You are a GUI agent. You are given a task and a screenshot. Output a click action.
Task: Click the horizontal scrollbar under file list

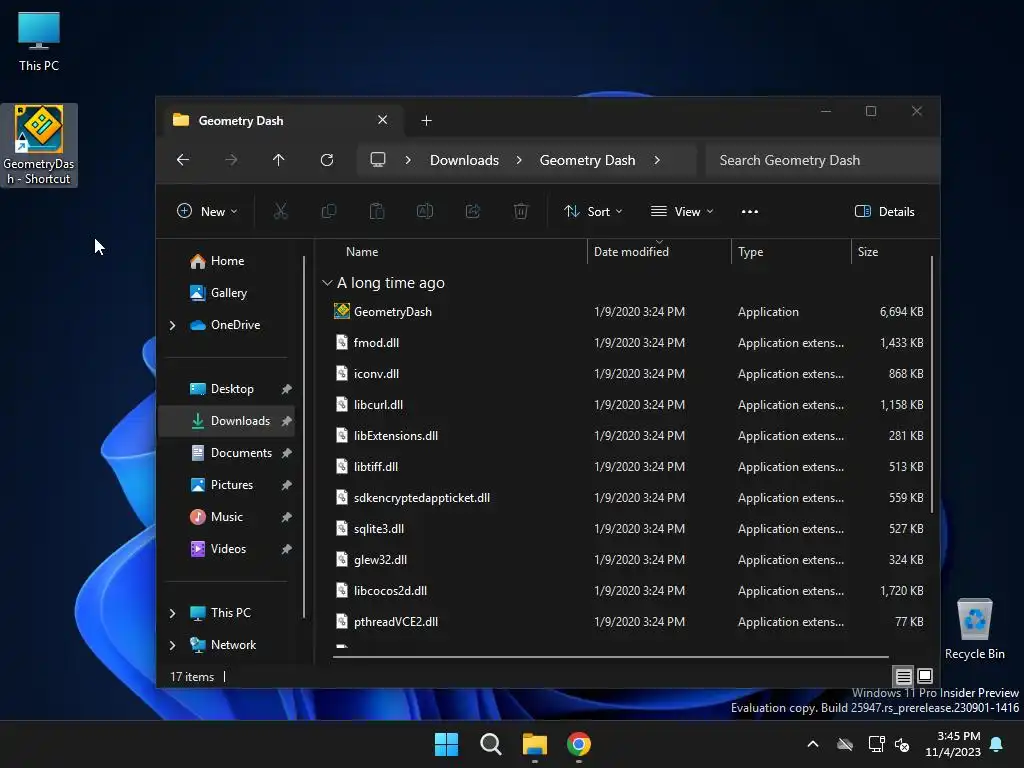[x=611, y=657]
